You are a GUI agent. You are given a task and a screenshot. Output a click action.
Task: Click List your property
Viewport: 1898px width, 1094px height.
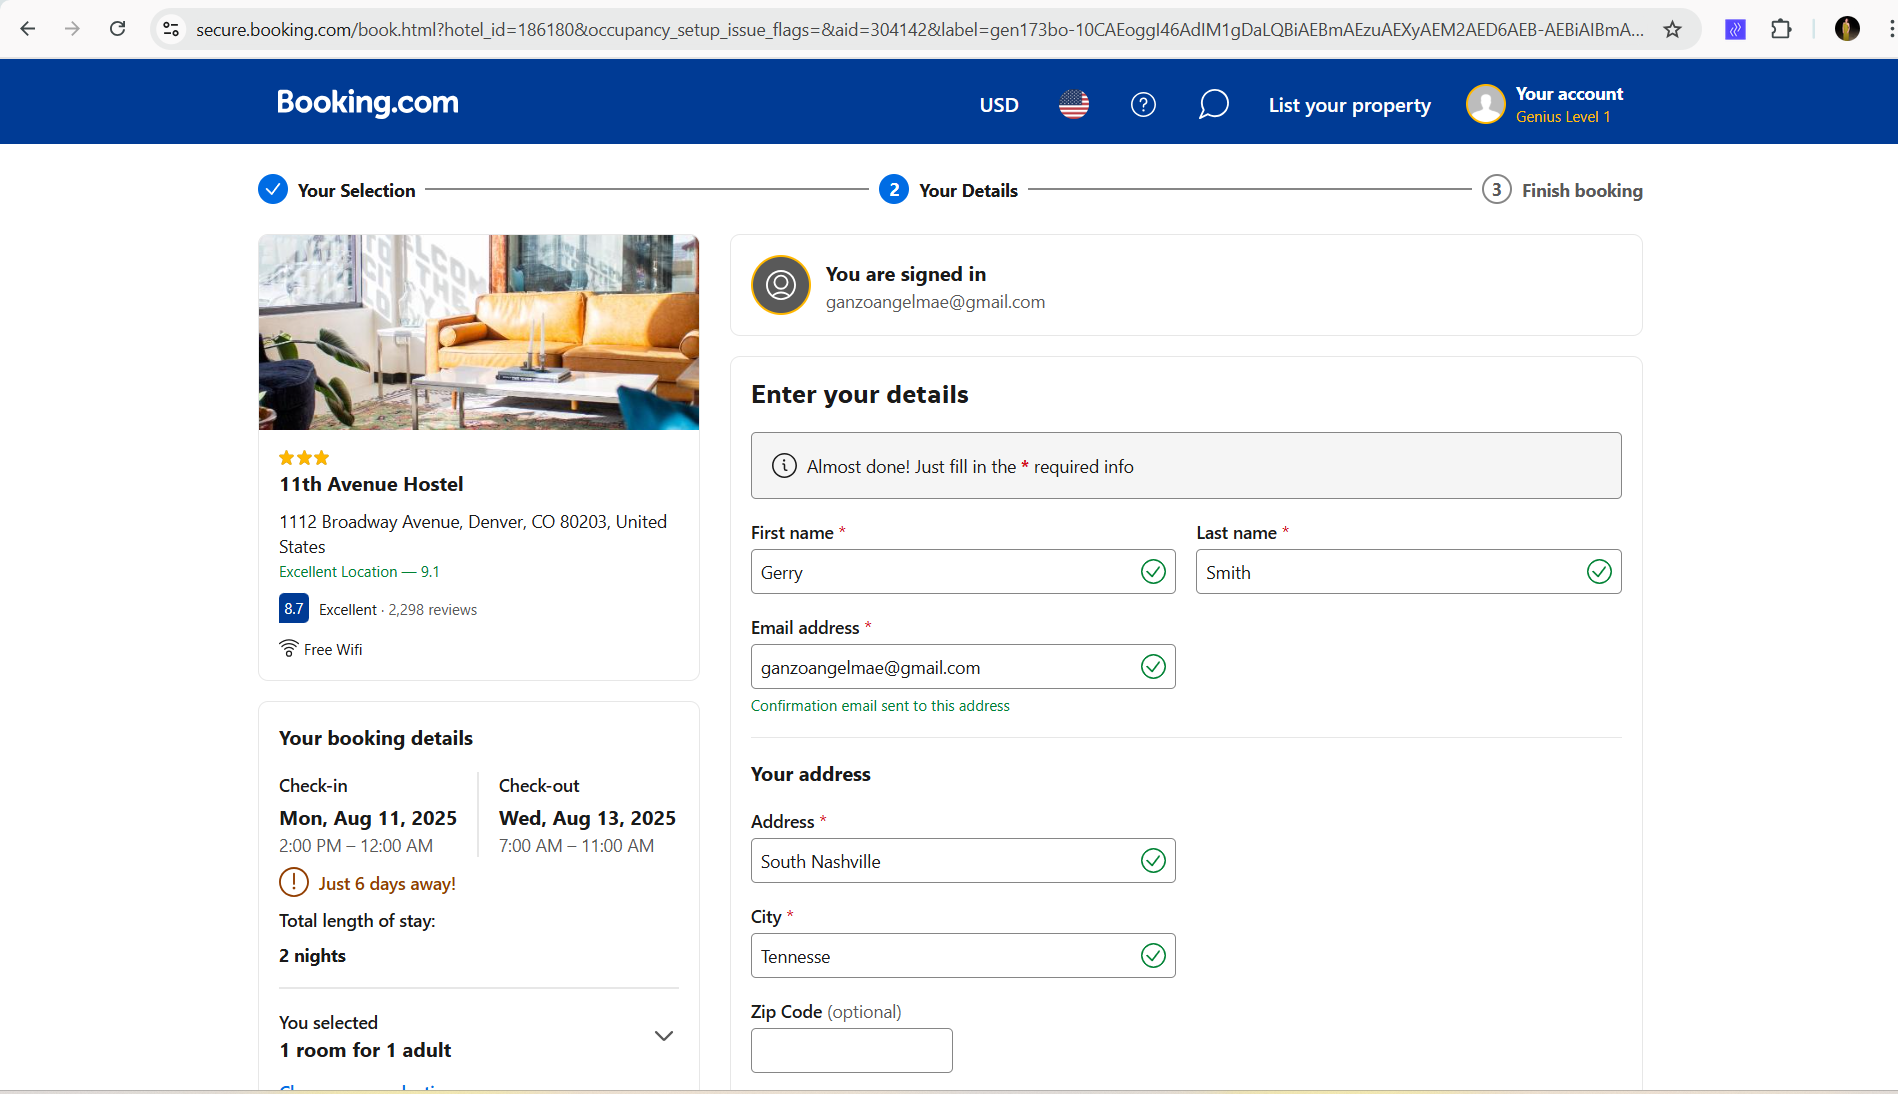point(1350,105)
